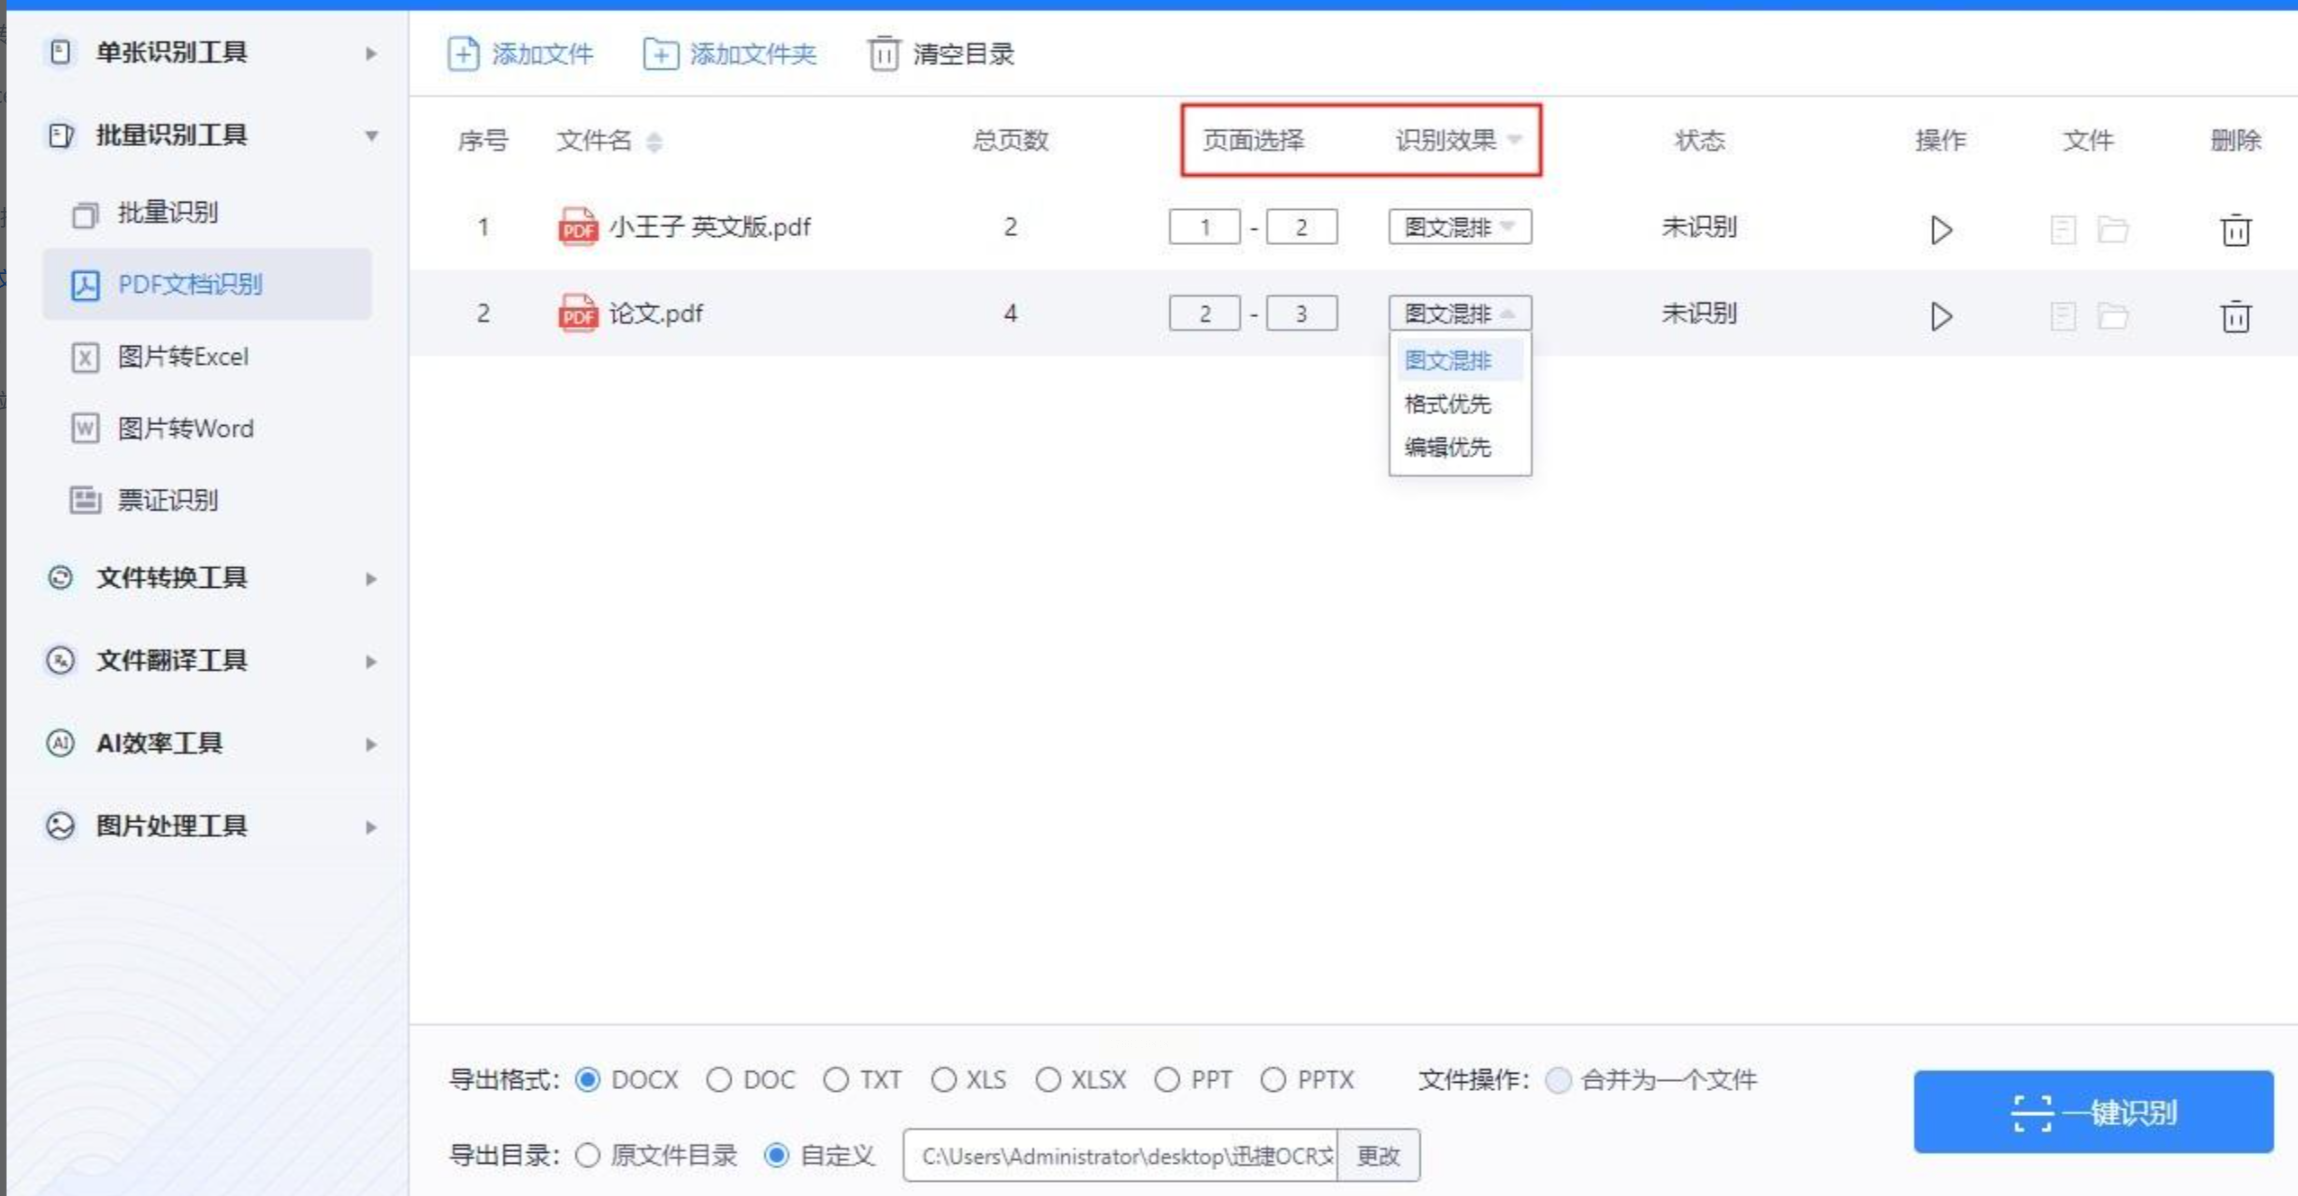
Task: Open 图片转Excel from the sidebar
Action: click(182, 357)
